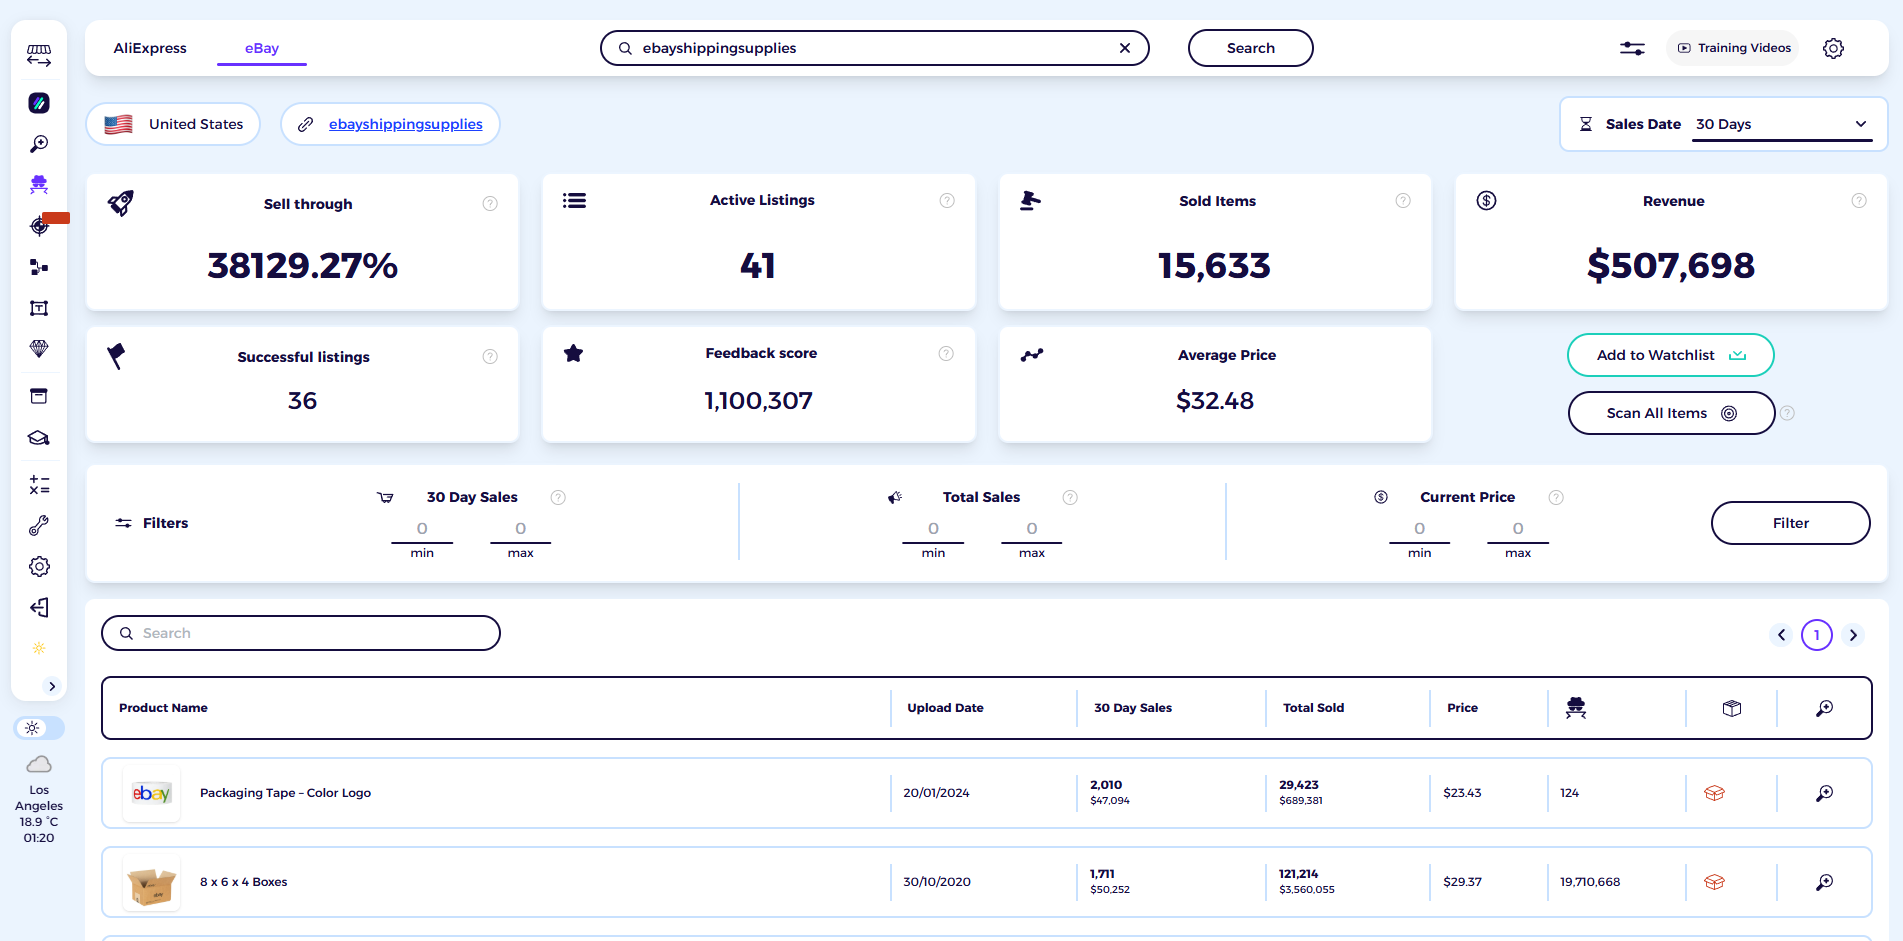
Task: Click the package box column header
Action: click(1732, 708)
